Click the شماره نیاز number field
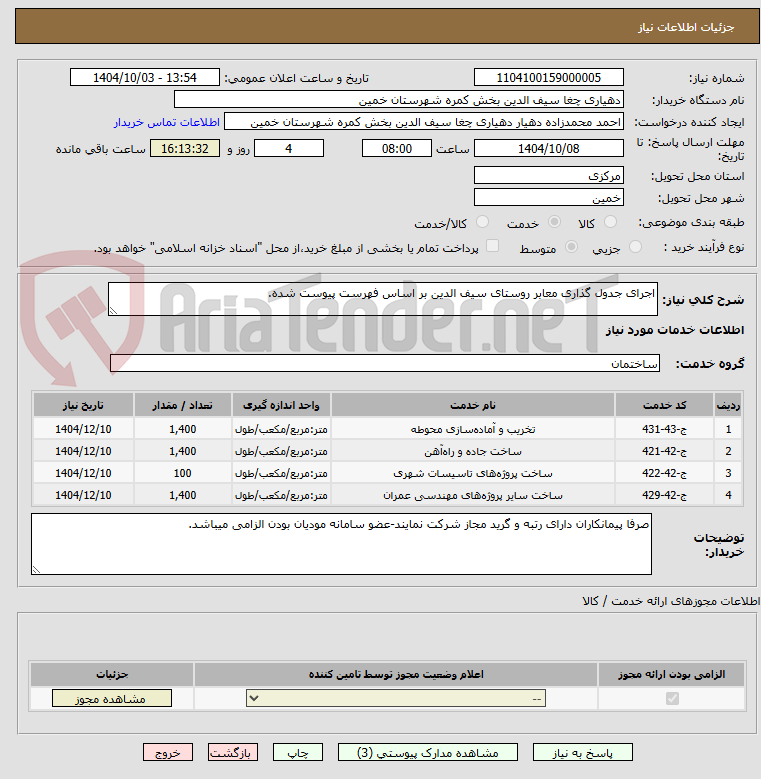 click(x=549, y=78)
